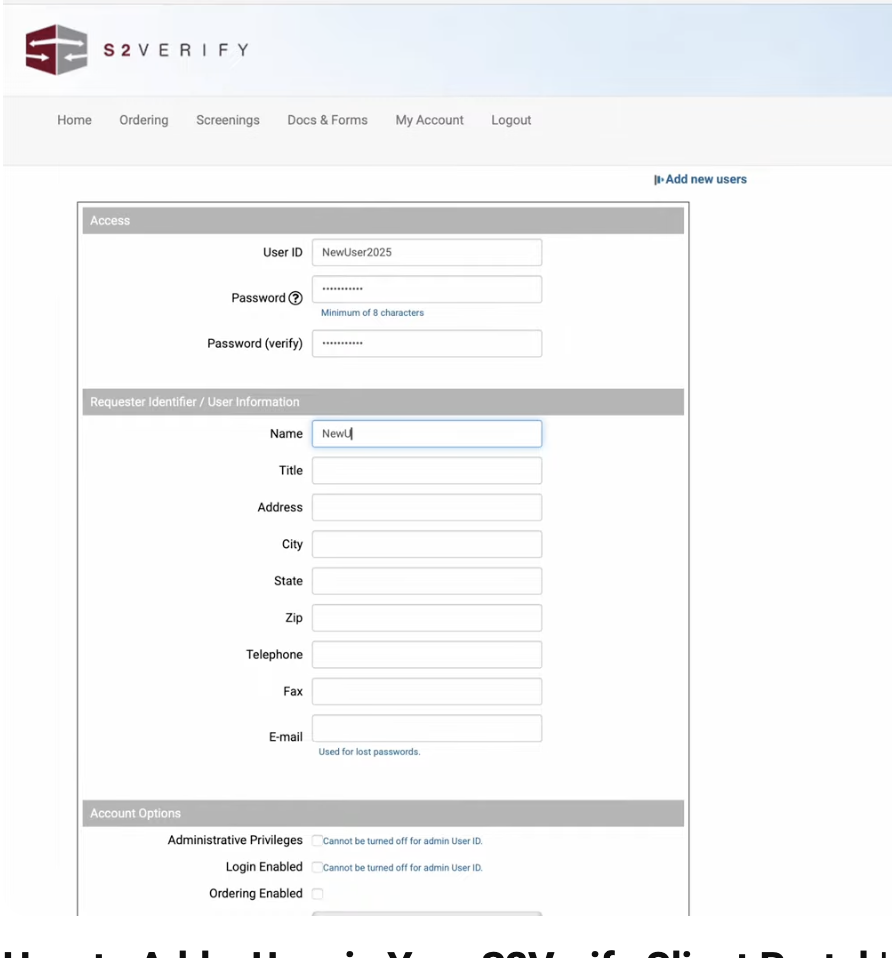Click the Administrative Privileges label
Screen dimensions: 892x958
pyautogui.click(x=235, y=841)
